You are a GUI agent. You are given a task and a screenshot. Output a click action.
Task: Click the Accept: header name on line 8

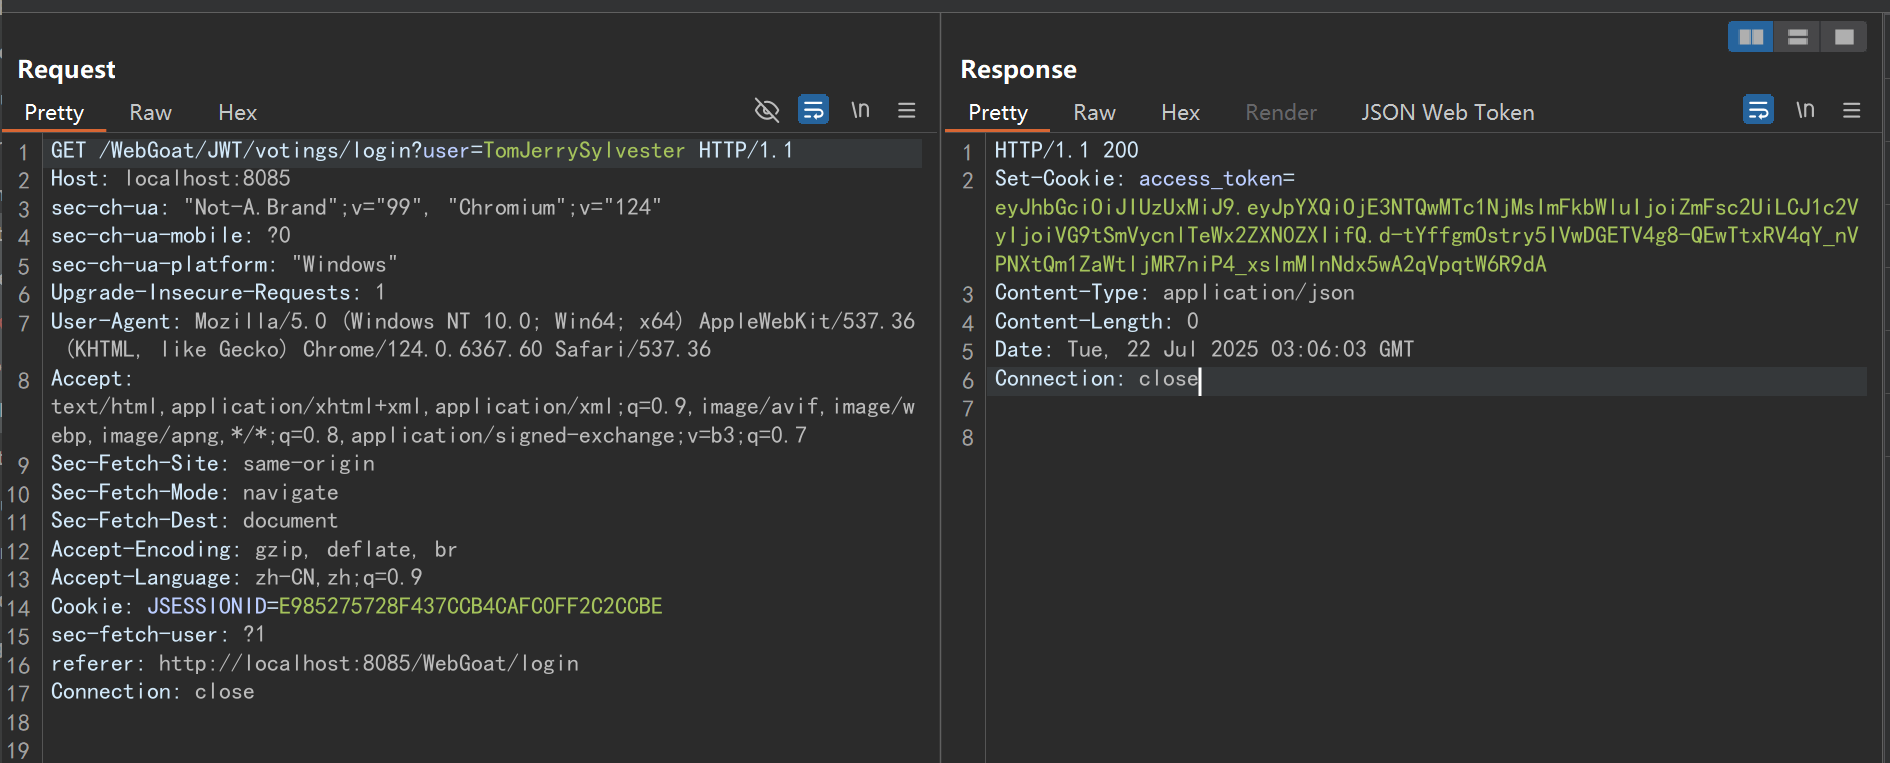point(91,378)
